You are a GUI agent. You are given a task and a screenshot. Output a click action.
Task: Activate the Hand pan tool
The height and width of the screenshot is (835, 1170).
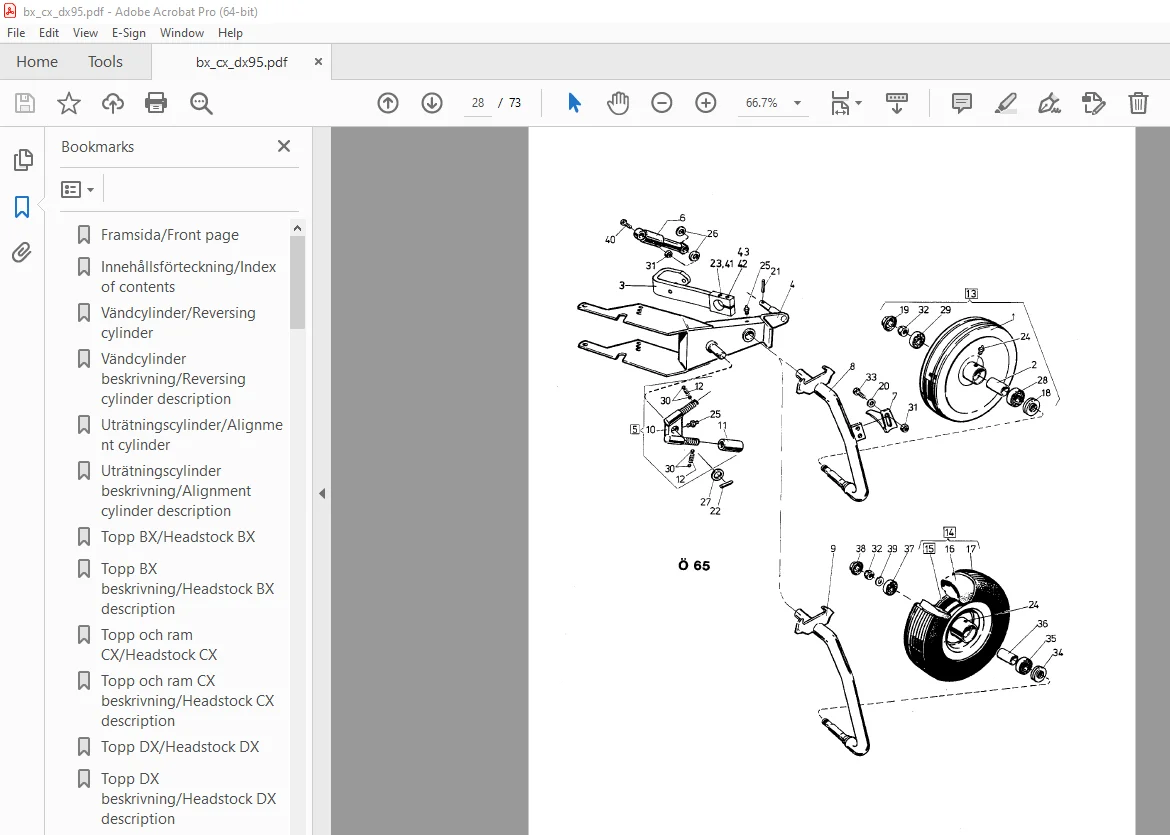[618, 103]
